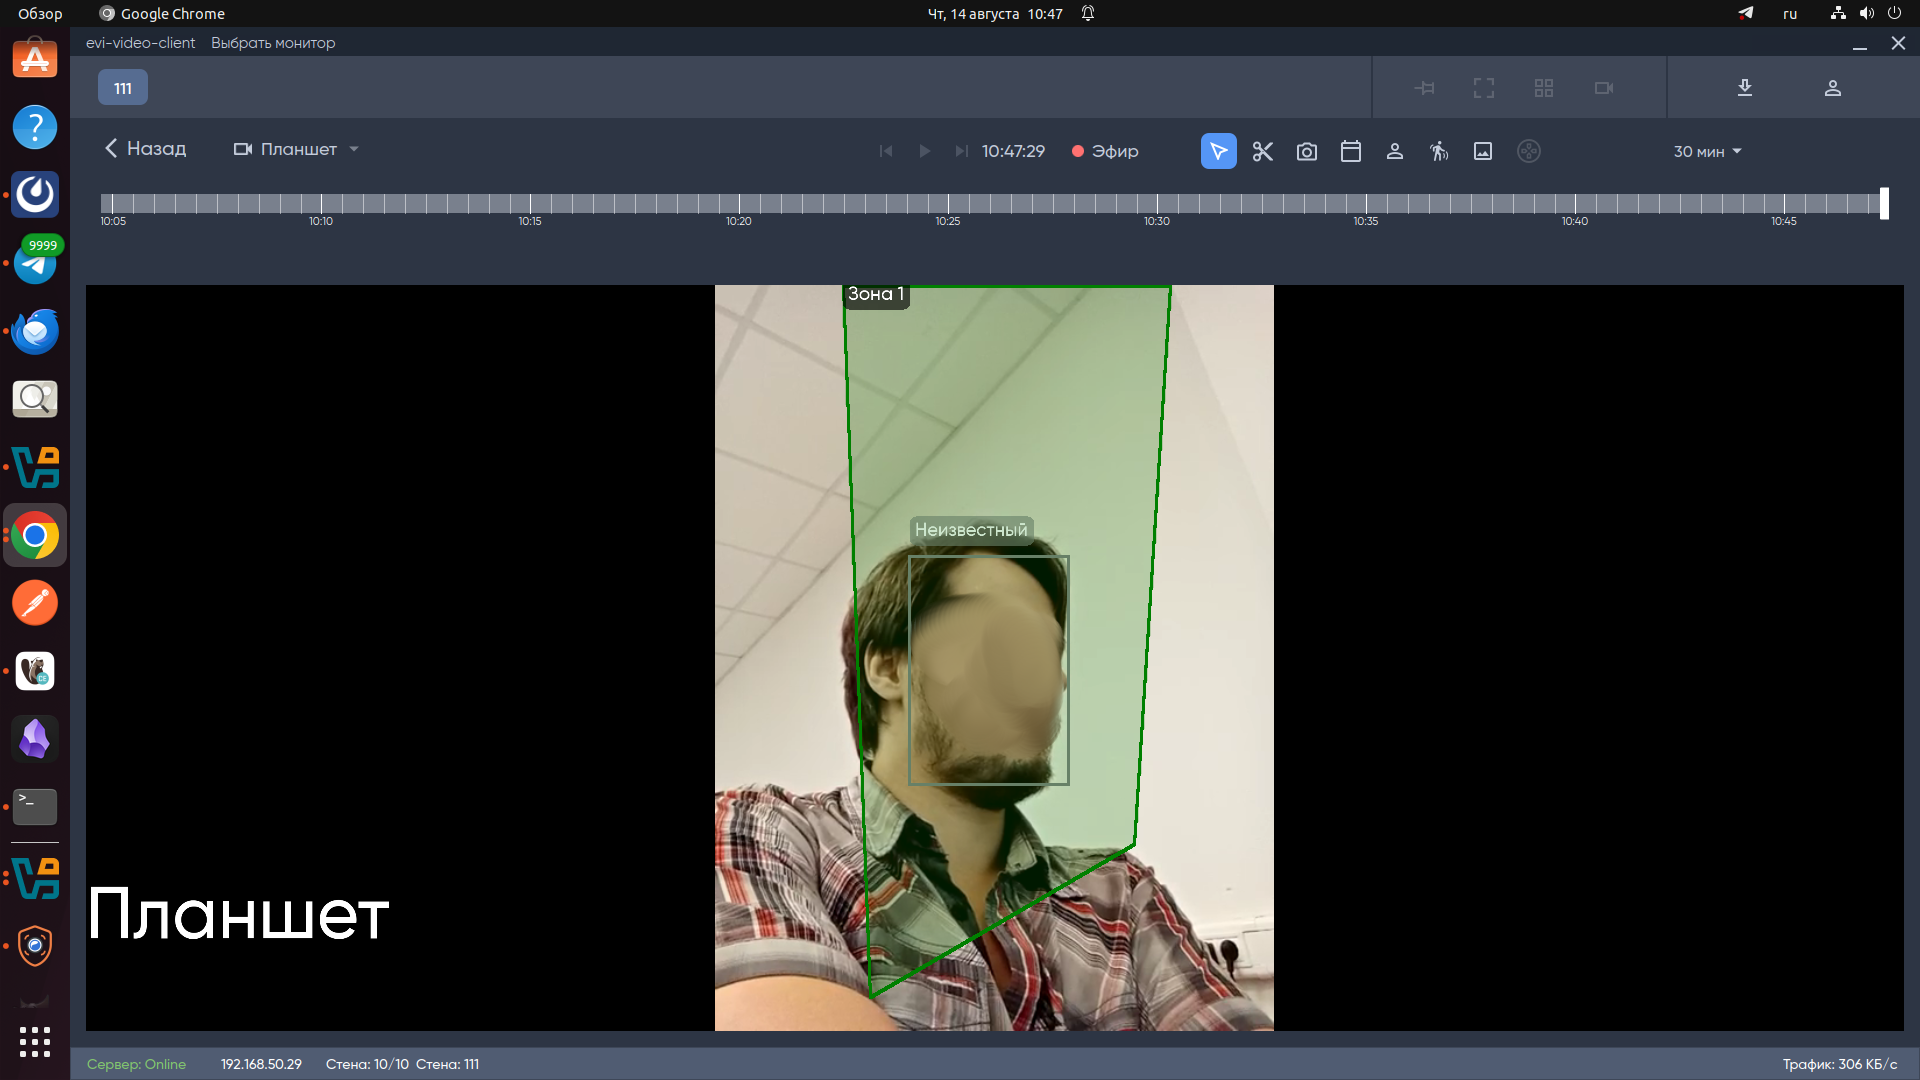Select the scissors clip tool
This screenshot has height=1080, width=1920.
pyautogui.click(x=1262, y=151)
